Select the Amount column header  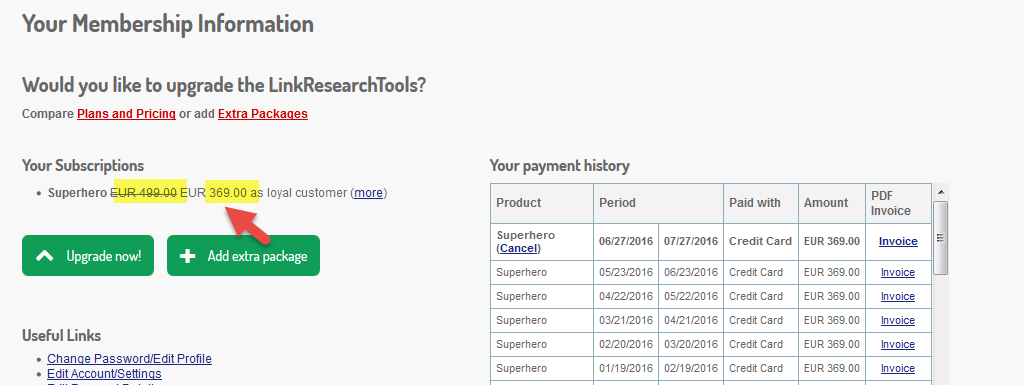coord(832,203)
